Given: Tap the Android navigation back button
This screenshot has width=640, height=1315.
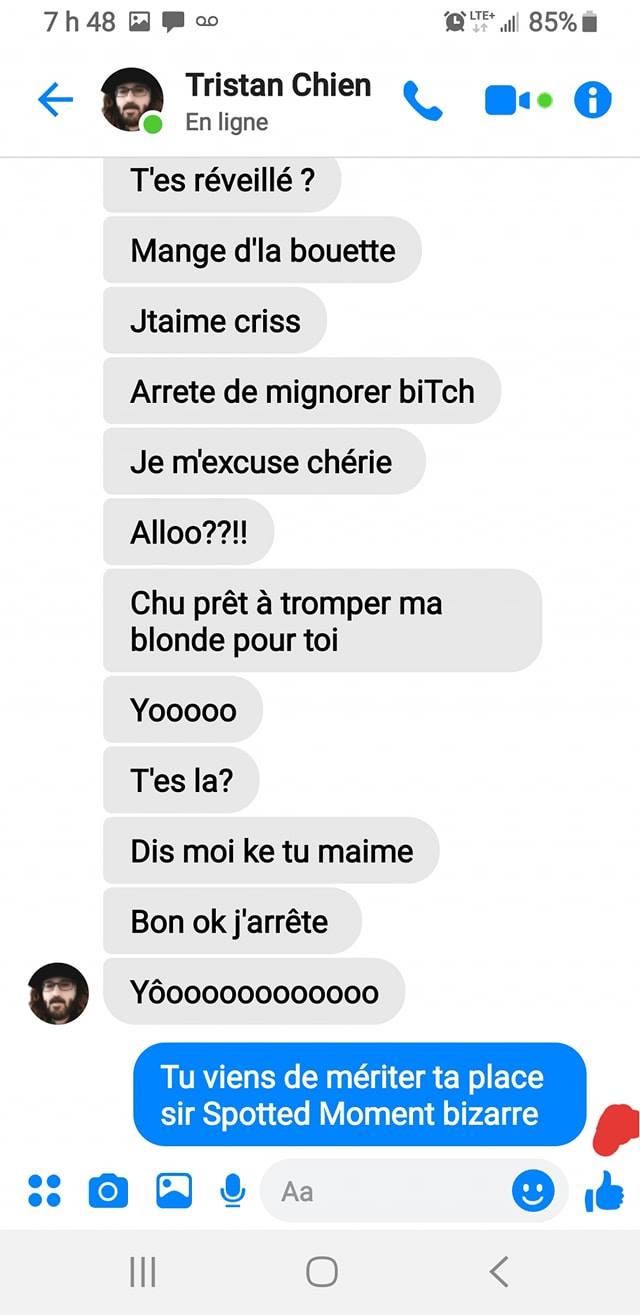Looking at the screenshot, I should [499, 1271].
